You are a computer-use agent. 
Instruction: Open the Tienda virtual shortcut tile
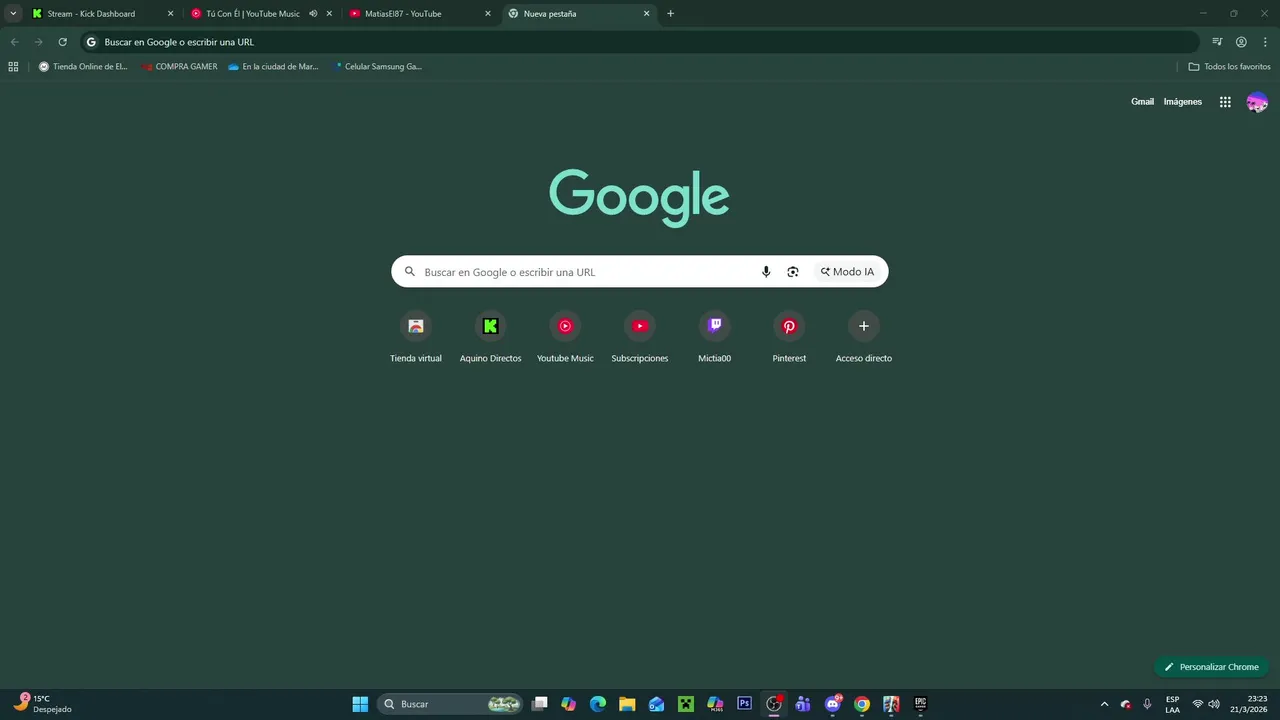(416, 337)
